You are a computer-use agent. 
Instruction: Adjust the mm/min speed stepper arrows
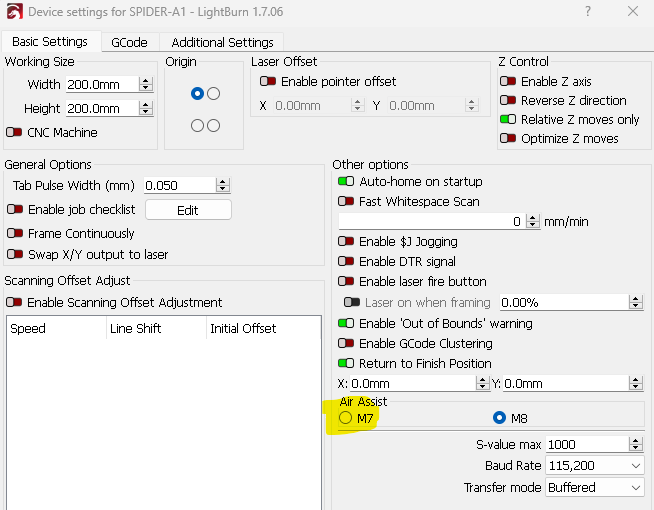tap(533, 221)
